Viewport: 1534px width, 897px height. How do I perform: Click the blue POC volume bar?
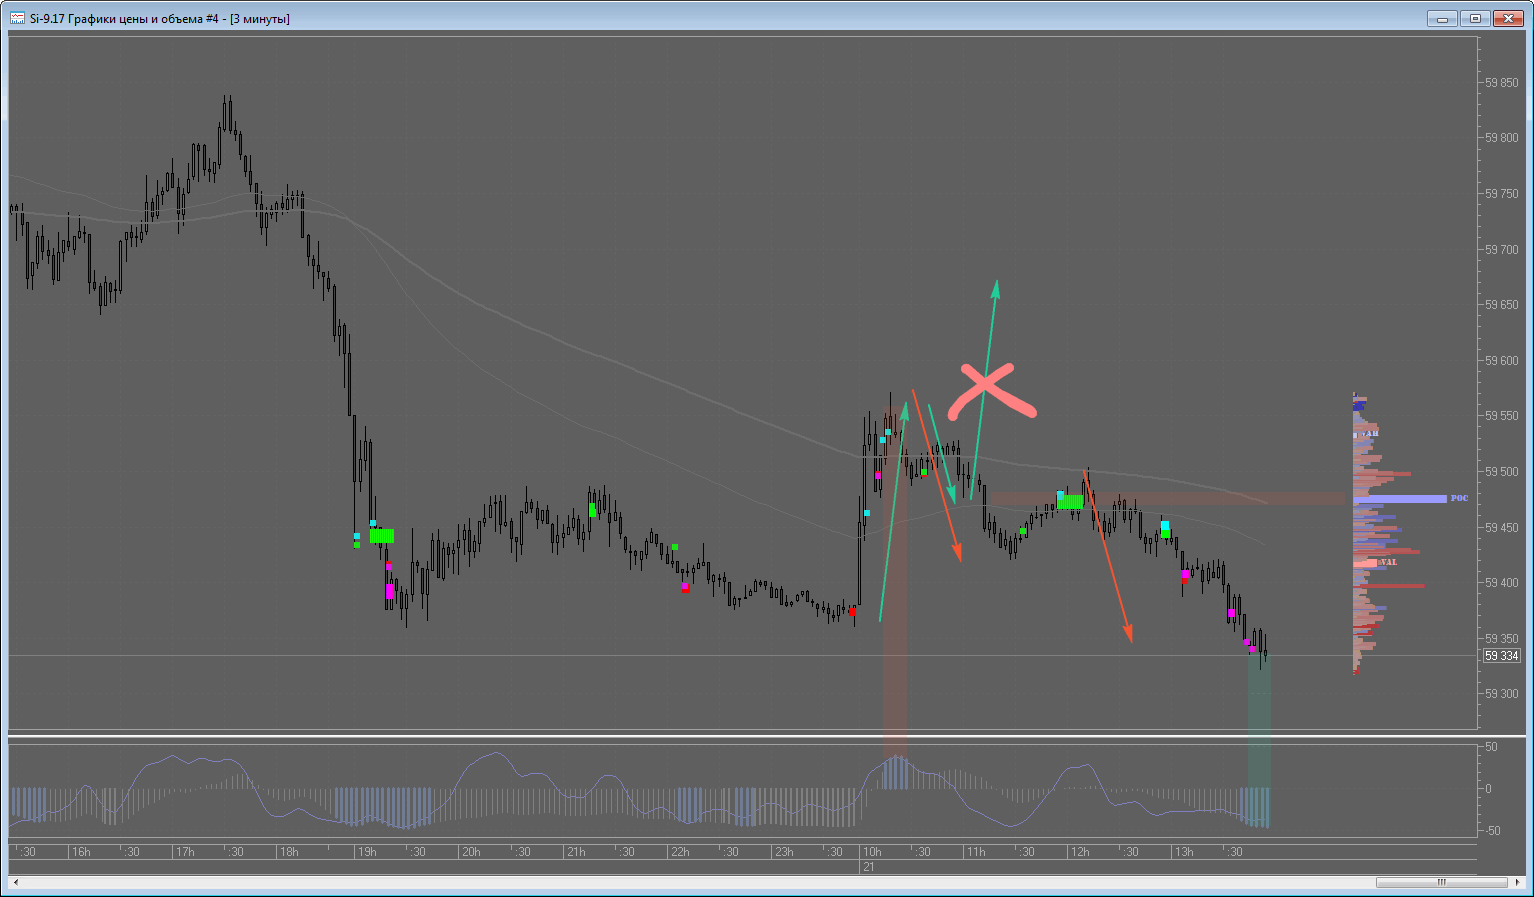1400,498
